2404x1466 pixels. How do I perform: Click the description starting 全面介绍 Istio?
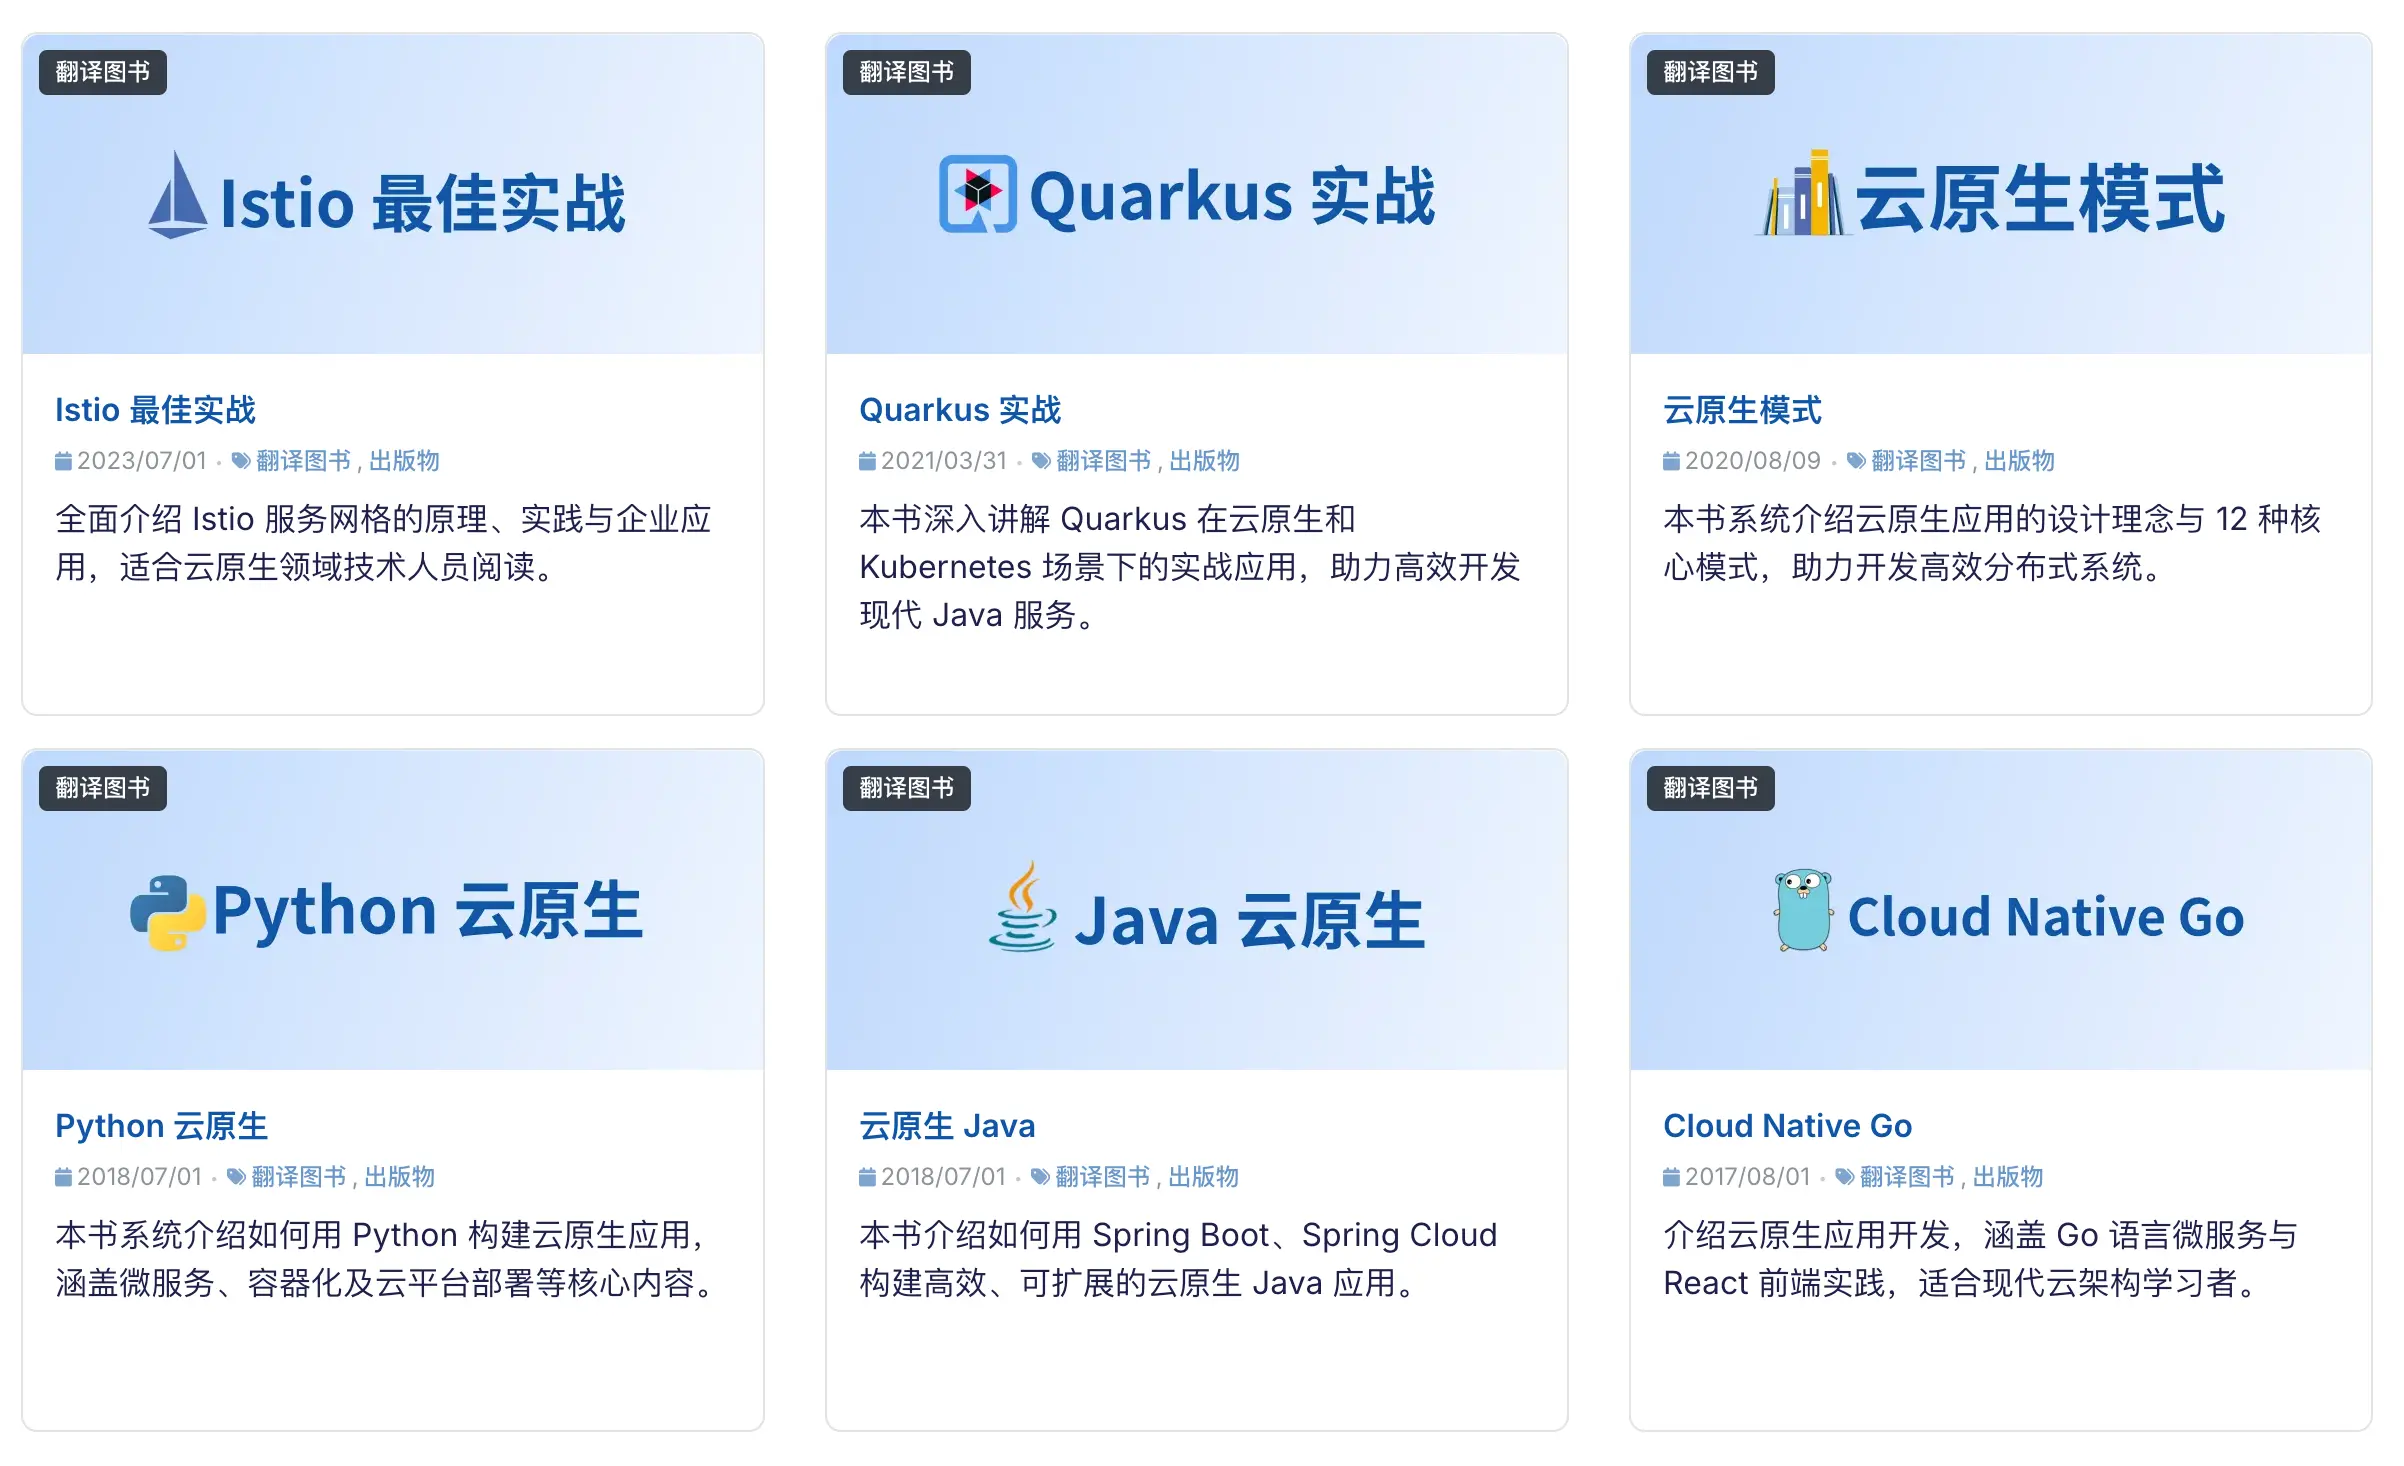383,543
